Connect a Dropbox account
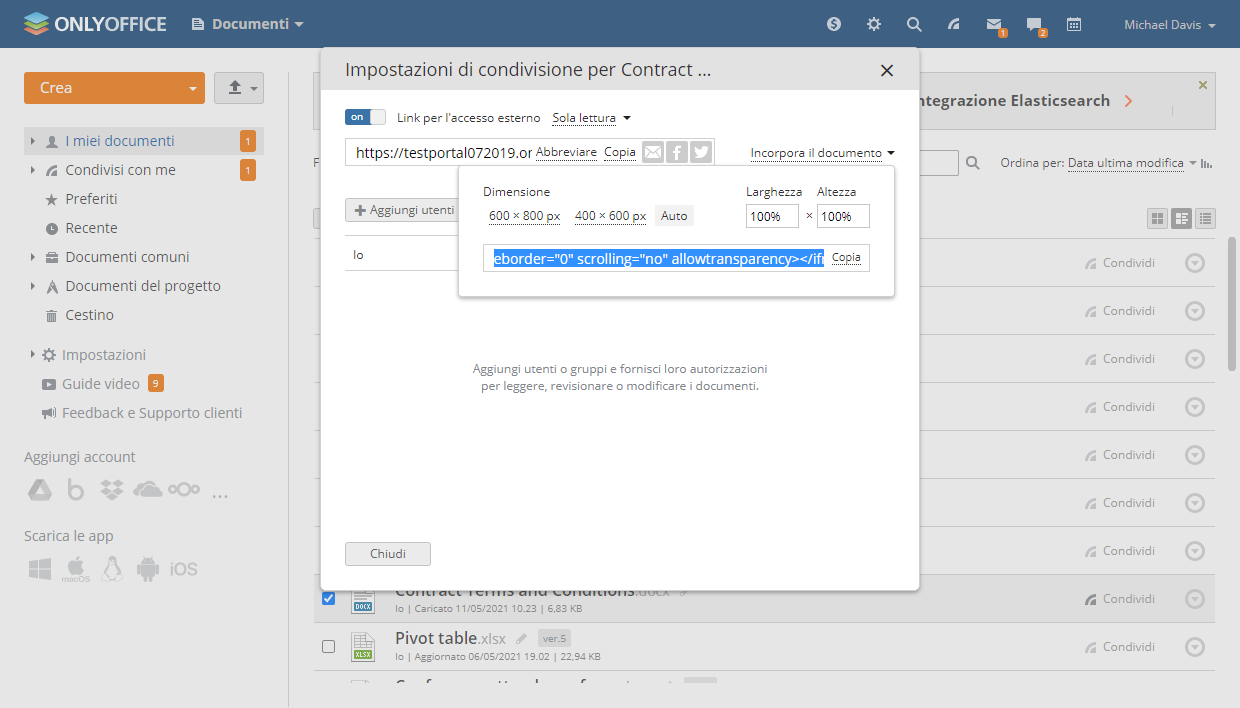This screenshot has height=708, width=1240. point(111,490)
